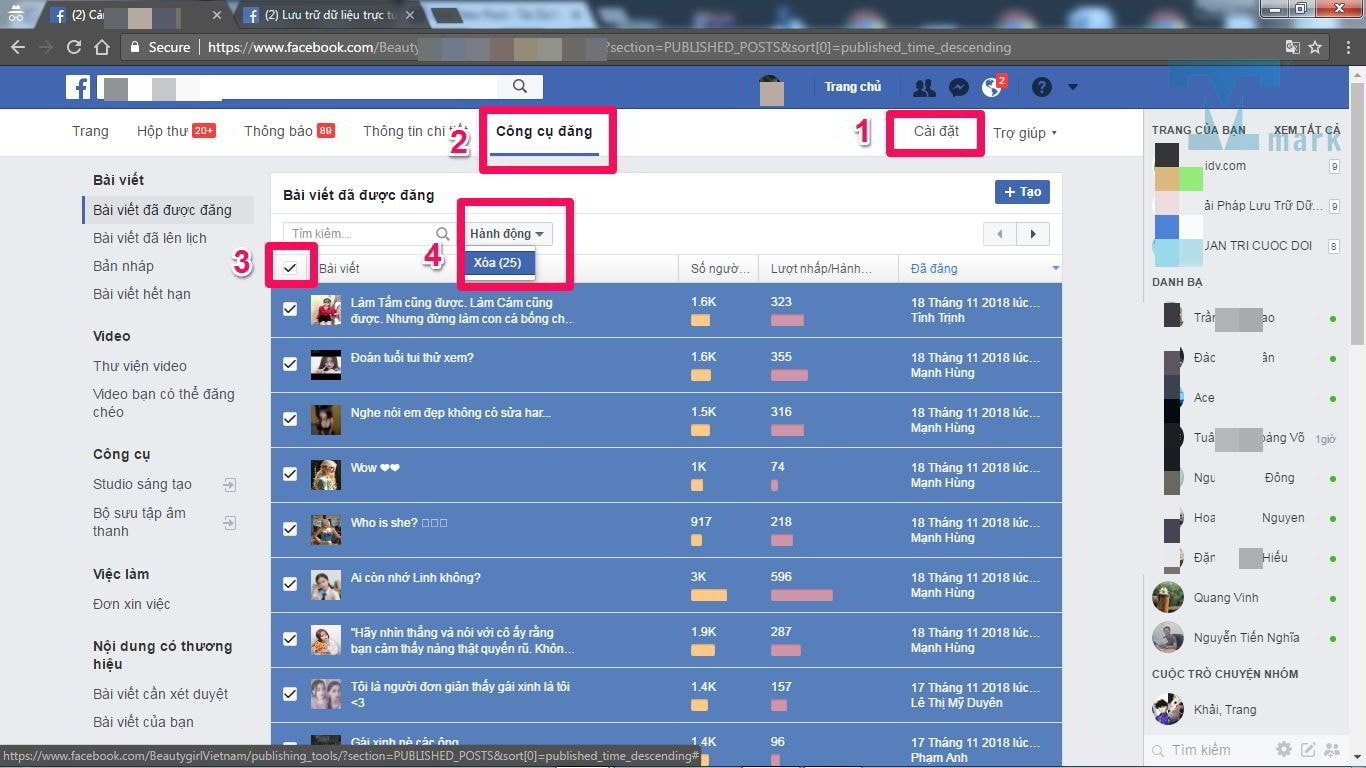
Task: Uncheck the 'Who is she?' post checkbox
Action: 290,529
